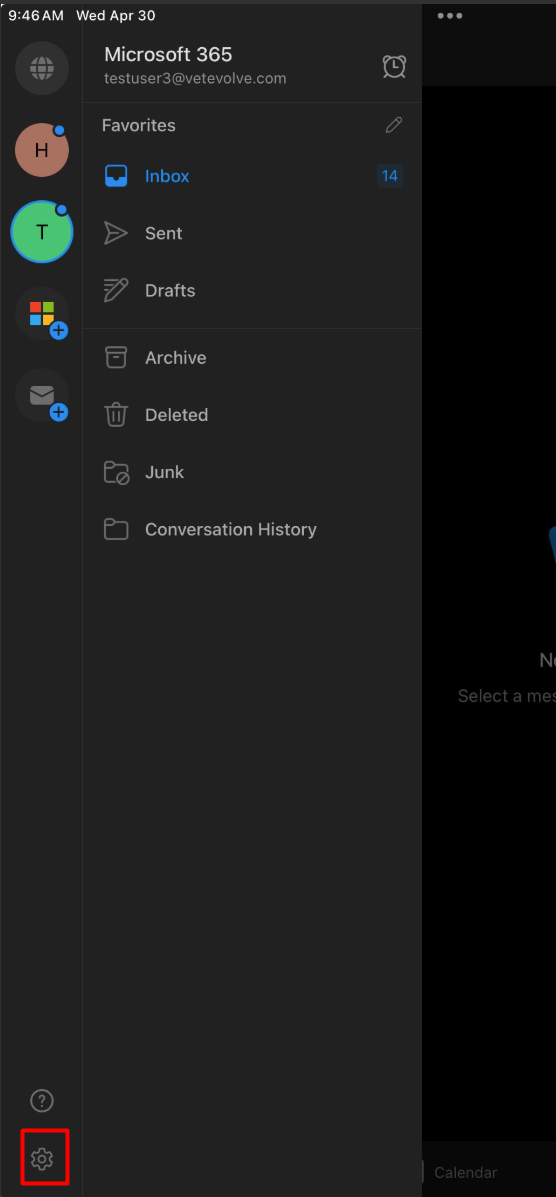Open the Sent folder
The width and height of the screenshot is (556, 1197).
point(252,234)
